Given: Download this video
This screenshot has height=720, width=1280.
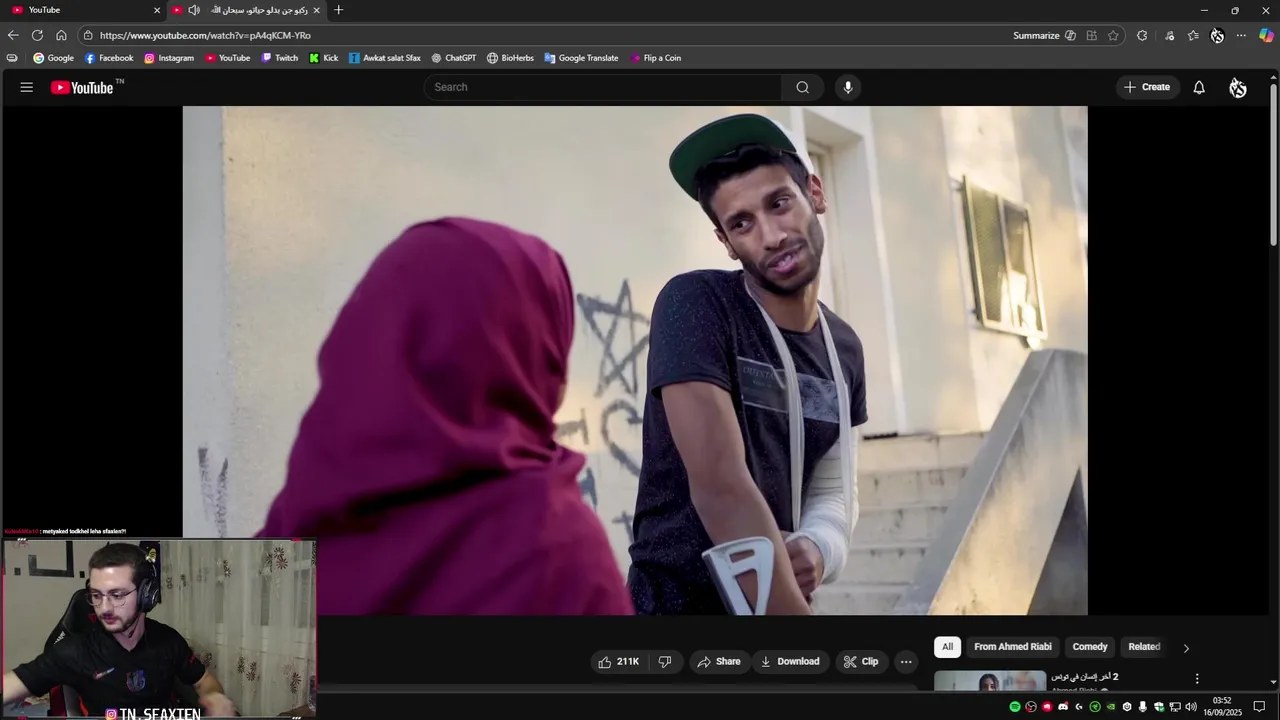Looking at the screenshot, I should [790, 662].
